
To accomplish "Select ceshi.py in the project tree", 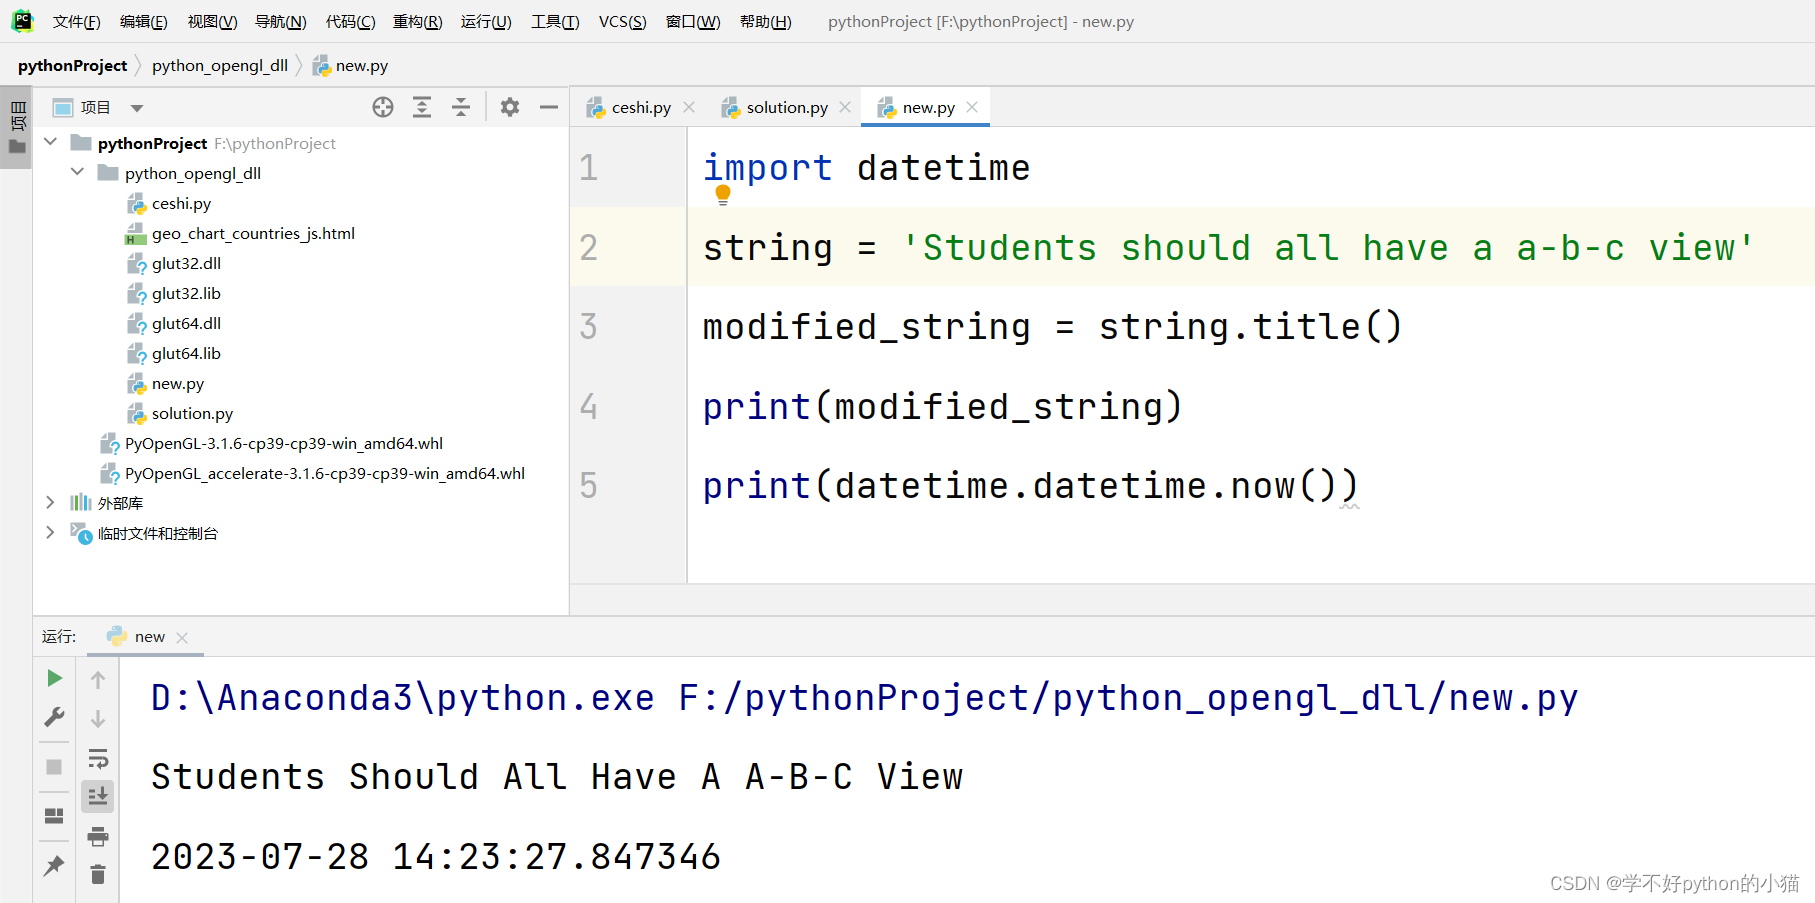I will point(181,203).
